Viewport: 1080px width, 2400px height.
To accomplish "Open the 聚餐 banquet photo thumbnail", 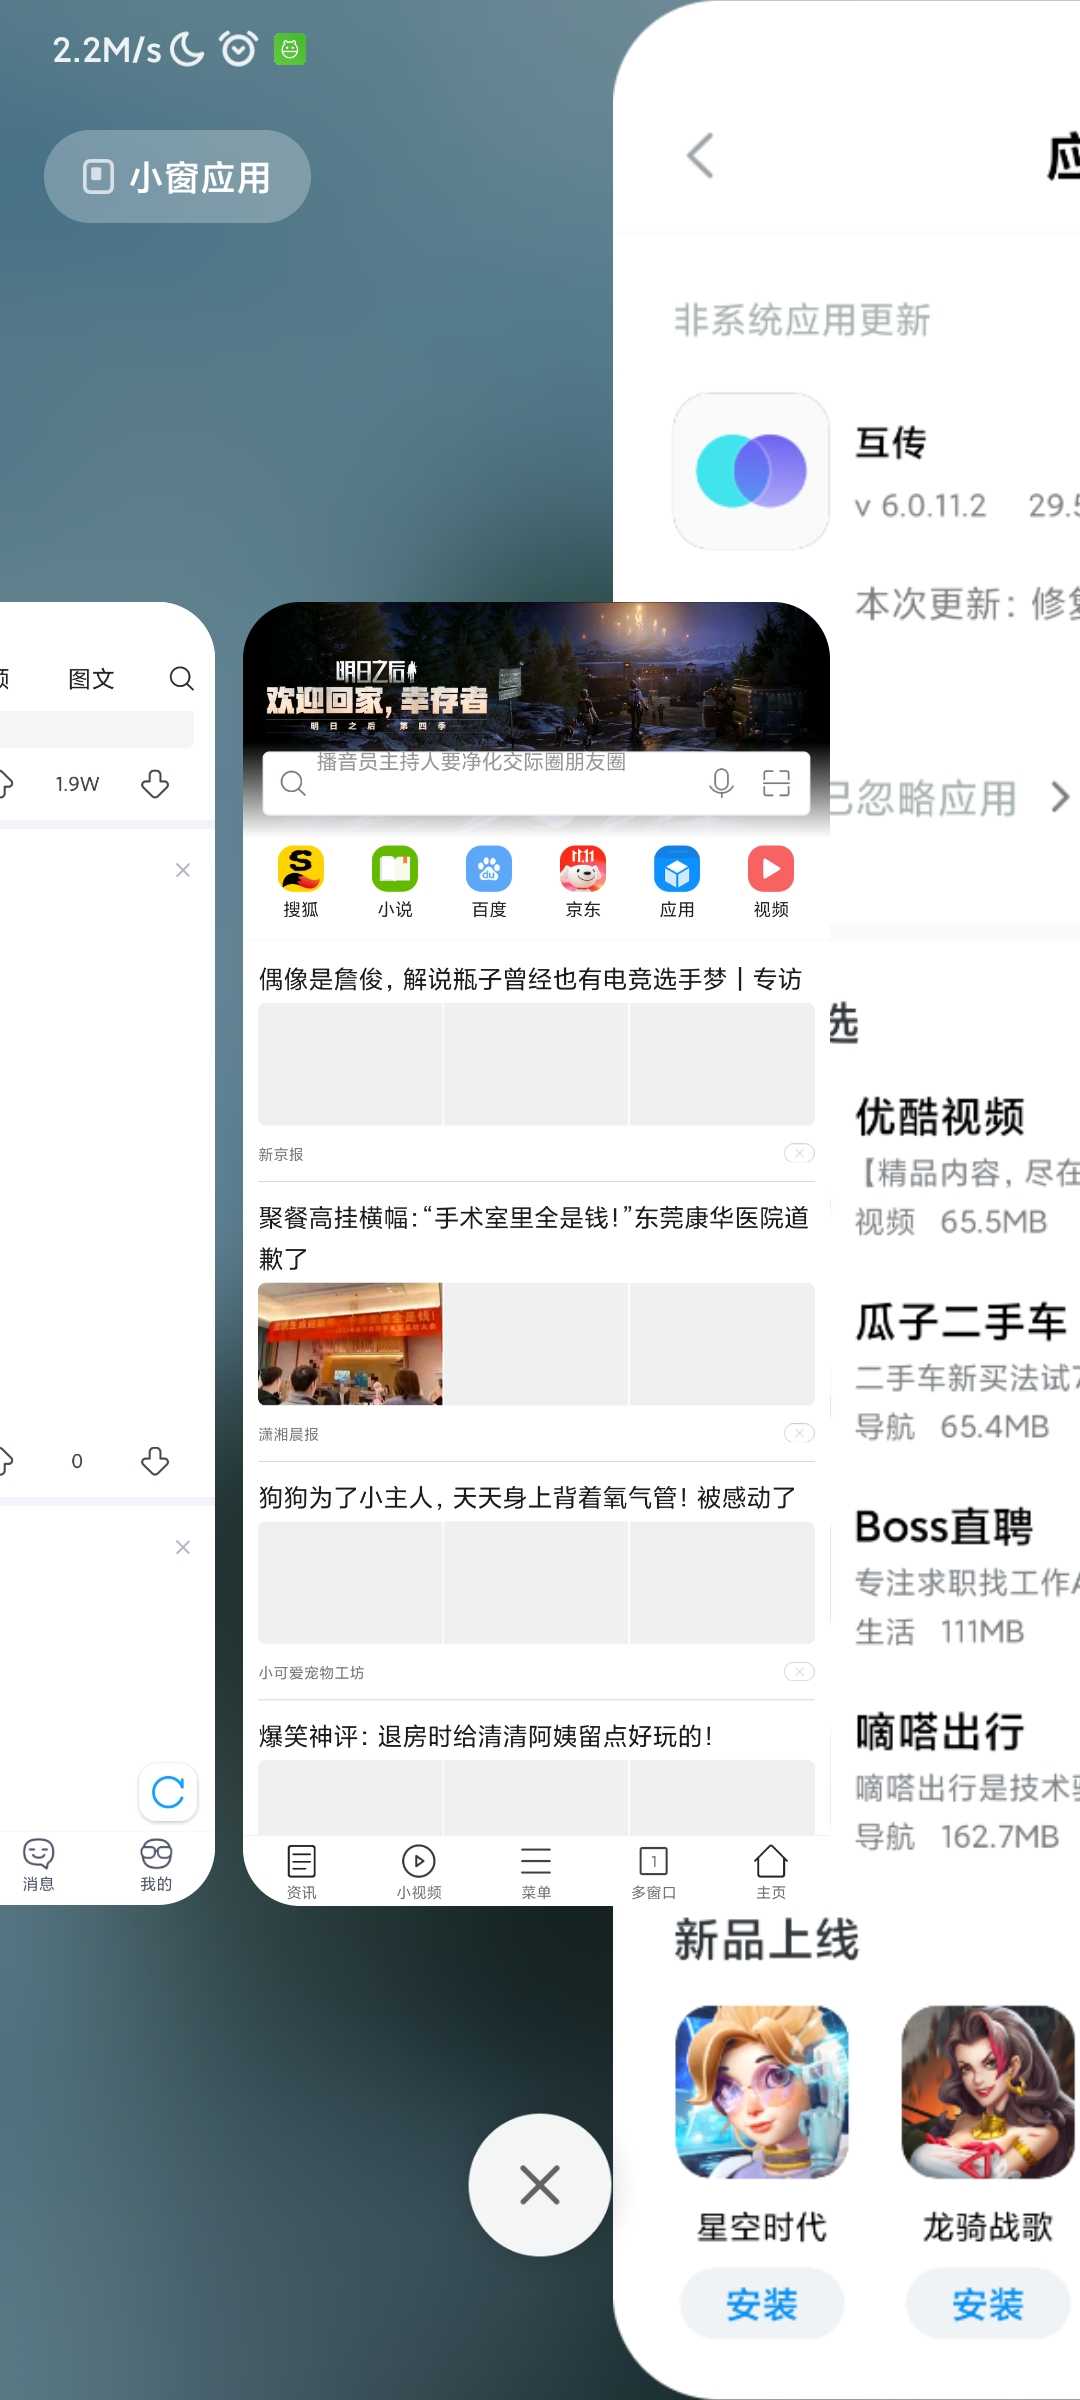I will tap(350, 1344).
